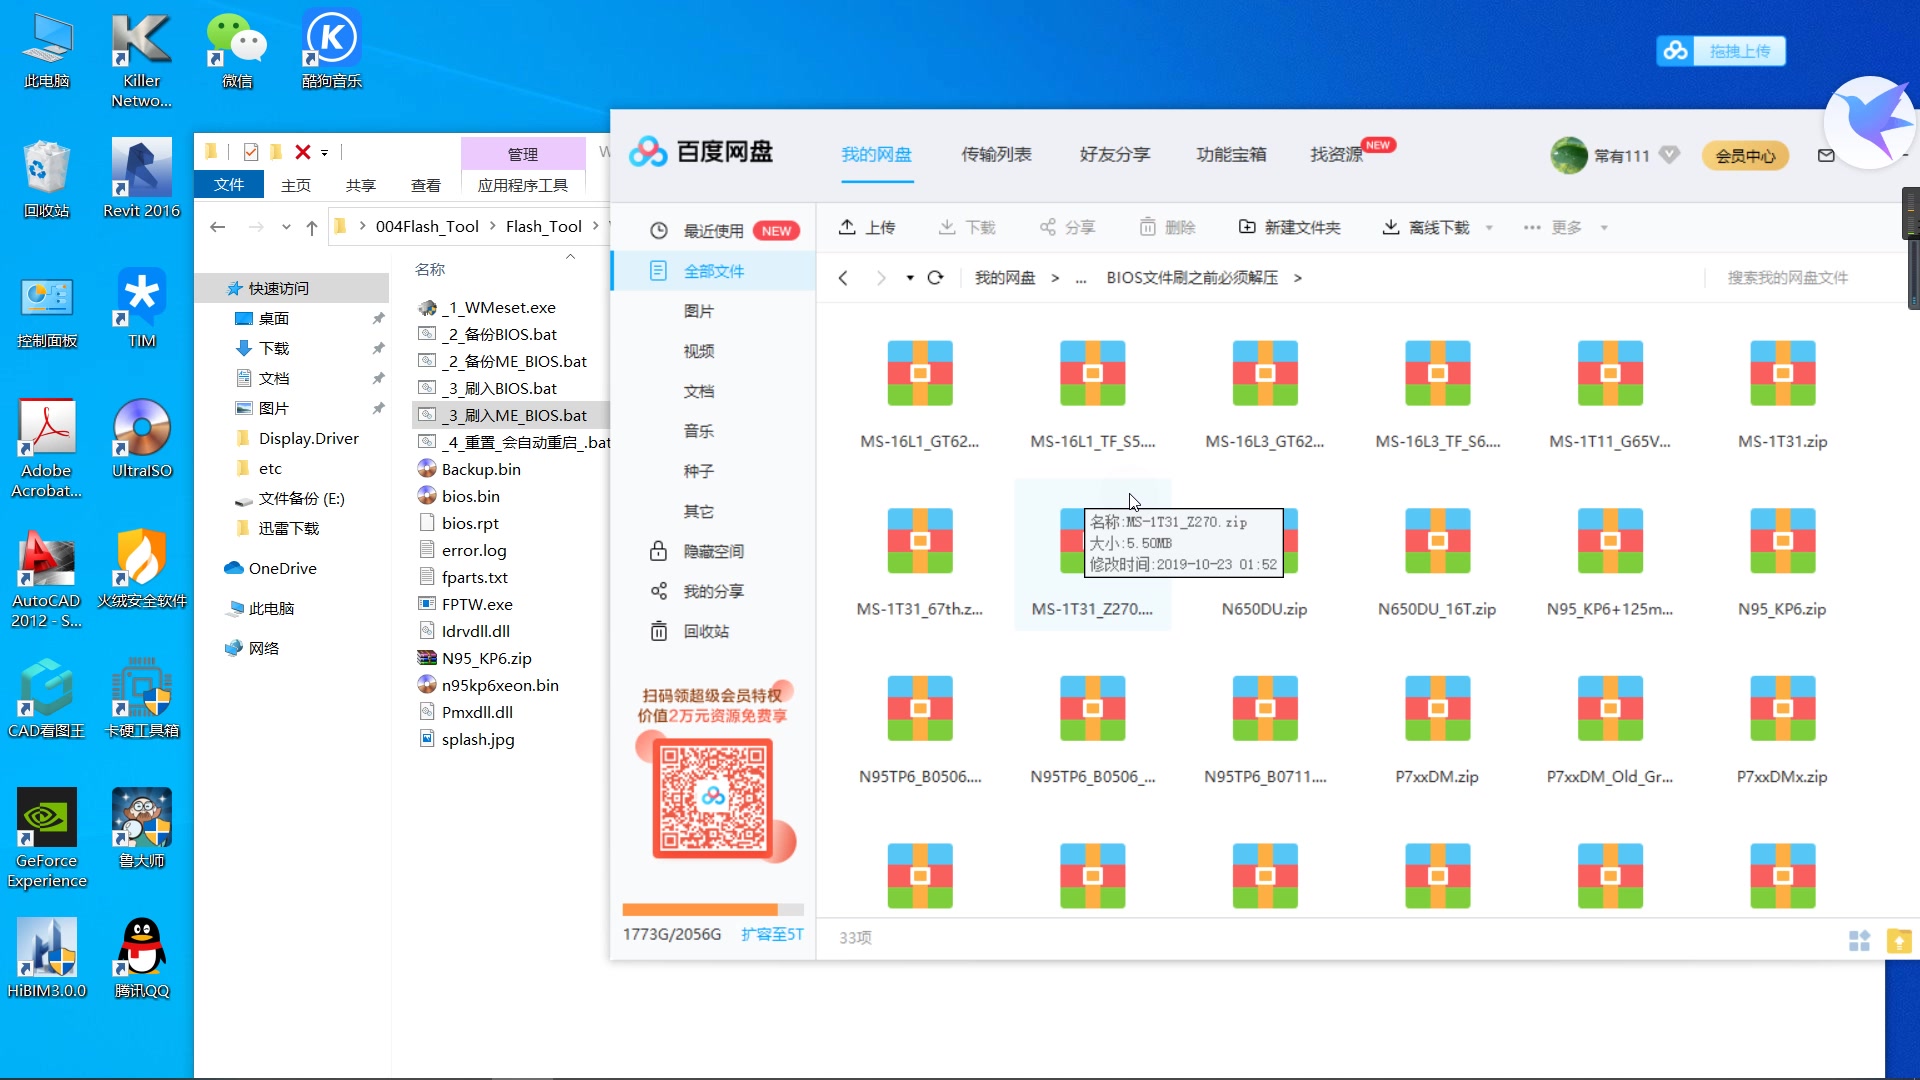Expand 其它 category in sidebar

coord(699,510)
